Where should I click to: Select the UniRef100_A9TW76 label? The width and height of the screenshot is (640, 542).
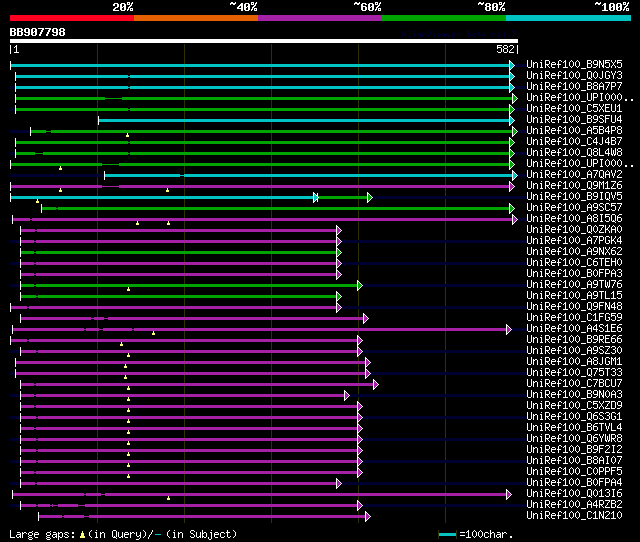tap(574, 285)
